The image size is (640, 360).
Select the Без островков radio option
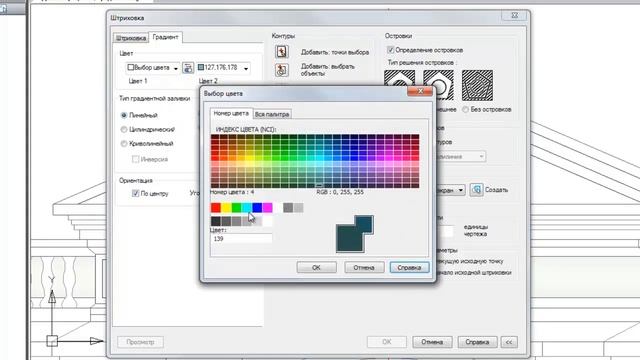pyautogui.click(x=465, y=109)
